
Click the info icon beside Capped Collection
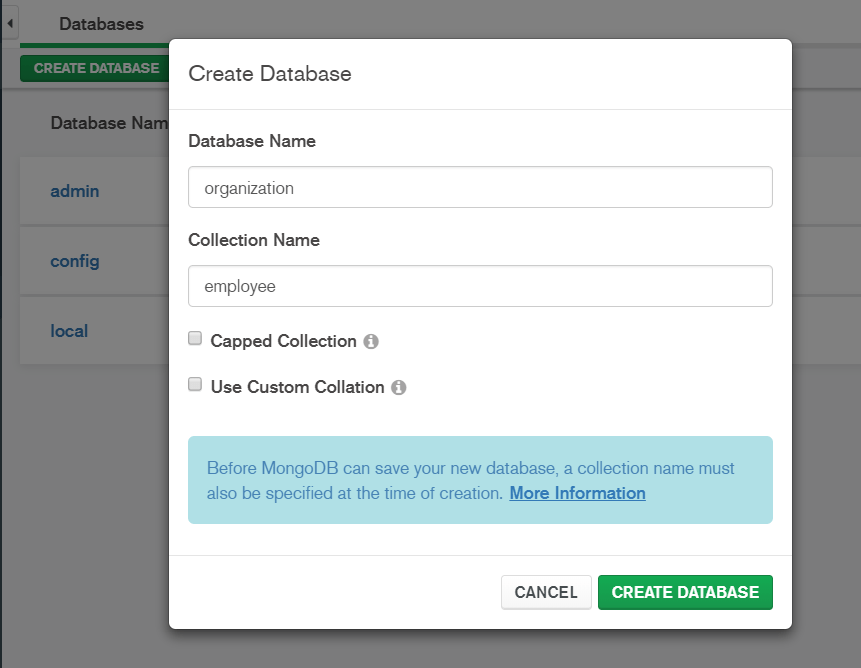[371, 342]
